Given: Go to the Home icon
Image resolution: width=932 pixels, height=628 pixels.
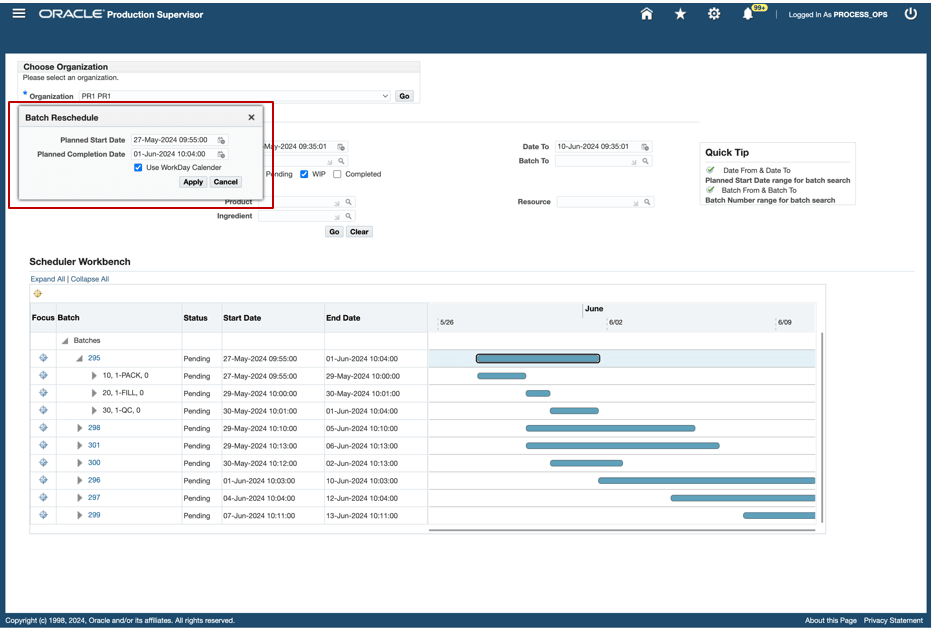Looking at the screenshot, I should click(647, 14).
